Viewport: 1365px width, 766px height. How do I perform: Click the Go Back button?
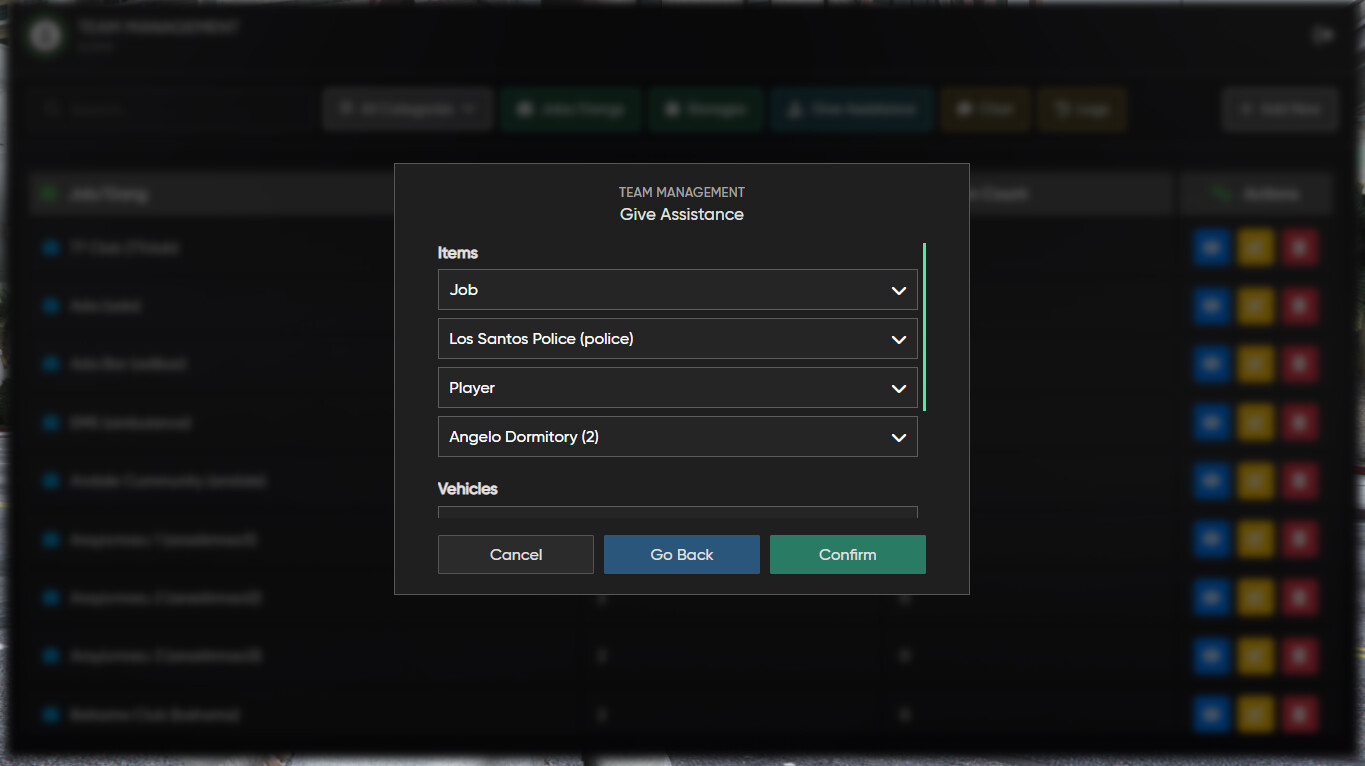point(681,554)
